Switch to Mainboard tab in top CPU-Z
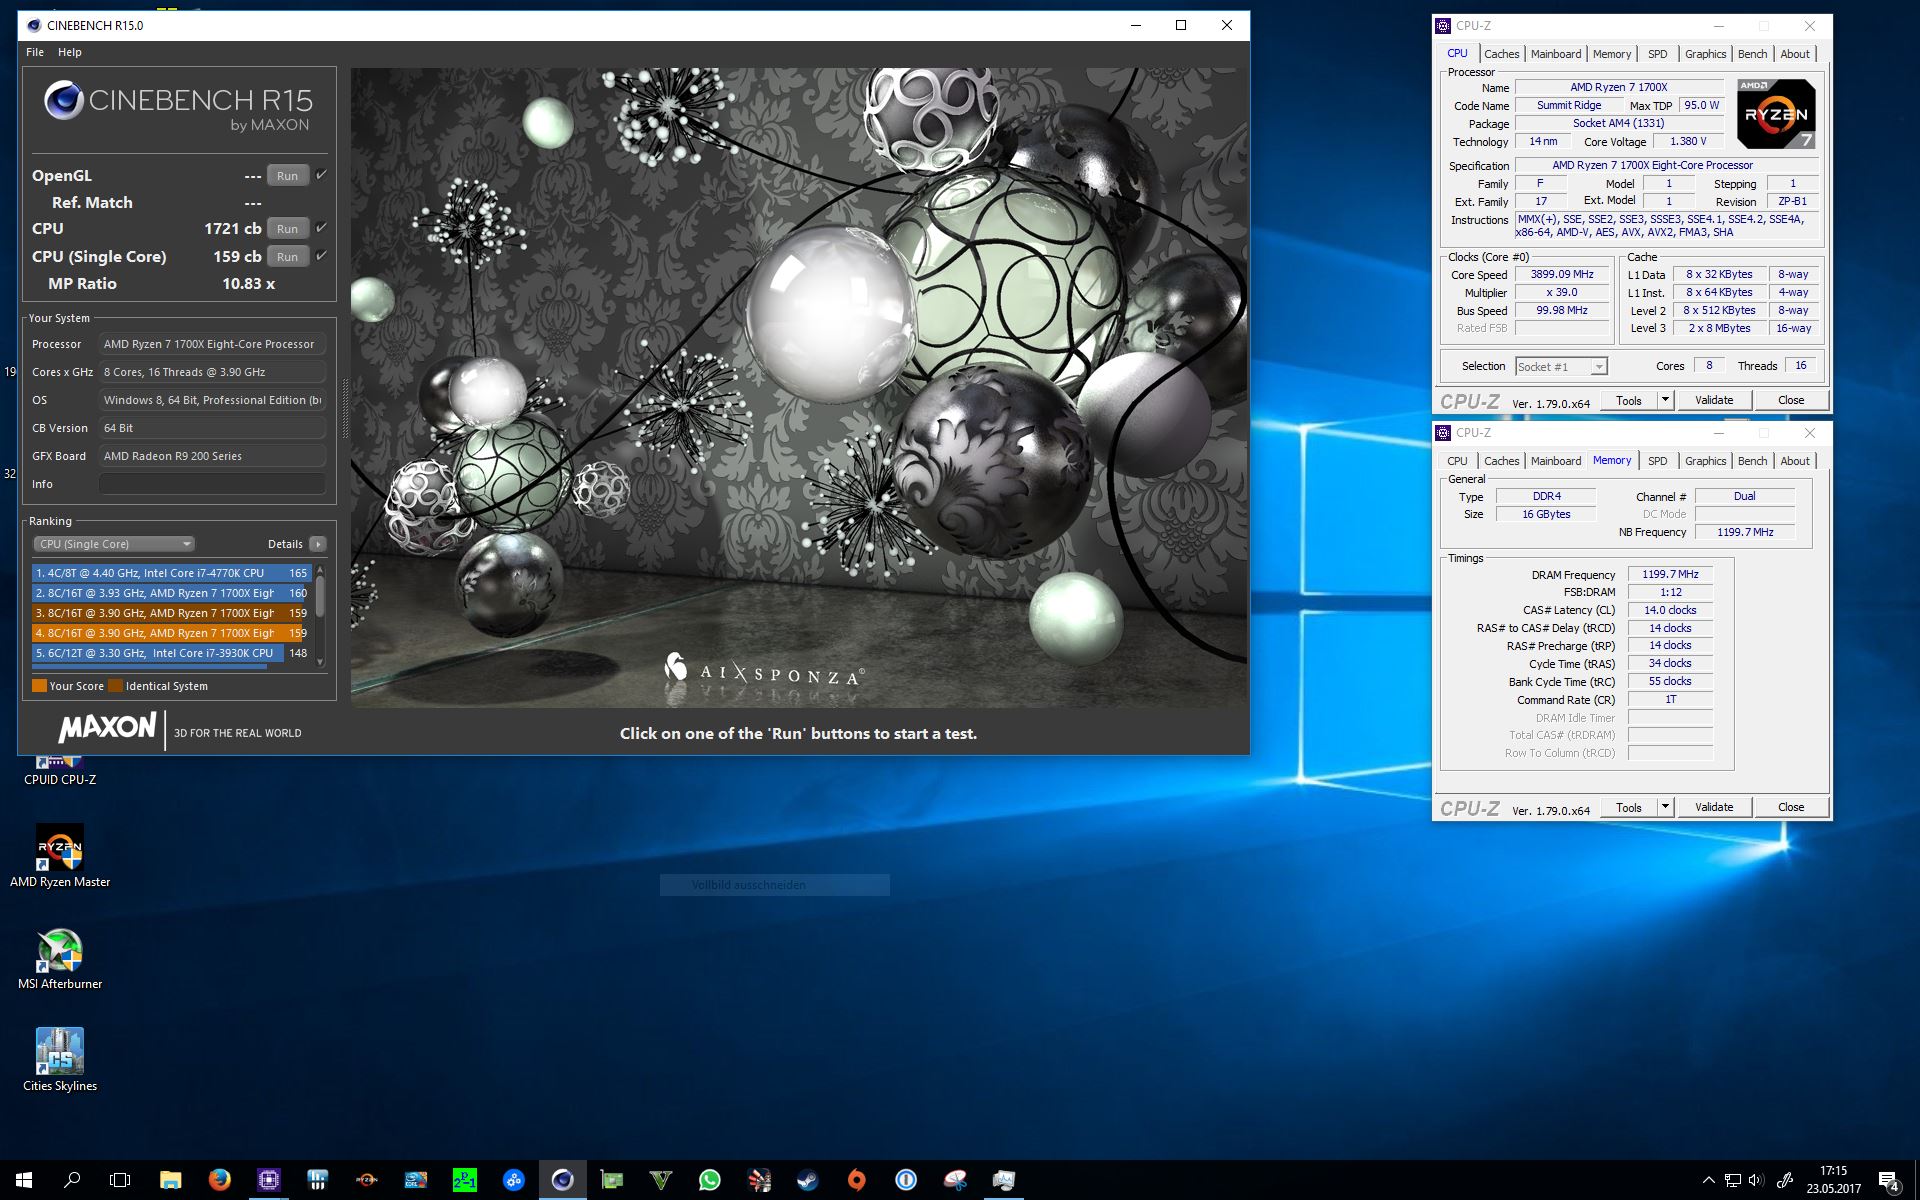The height and width of the screenshot is (1200, 1920). point(1555,54)
